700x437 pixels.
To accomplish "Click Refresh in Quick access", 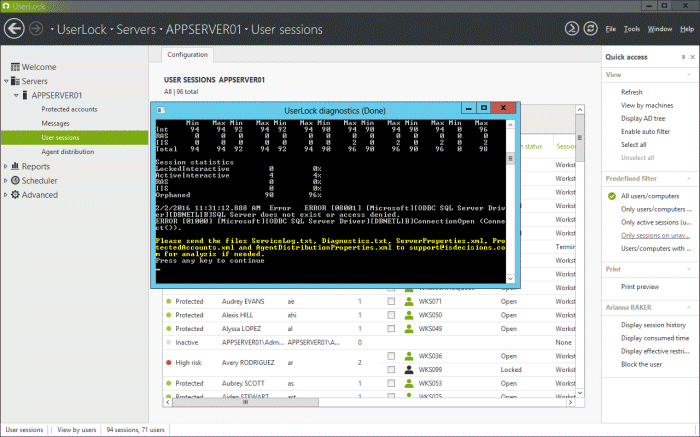I will pyautogui.click(x=631, y=92).
